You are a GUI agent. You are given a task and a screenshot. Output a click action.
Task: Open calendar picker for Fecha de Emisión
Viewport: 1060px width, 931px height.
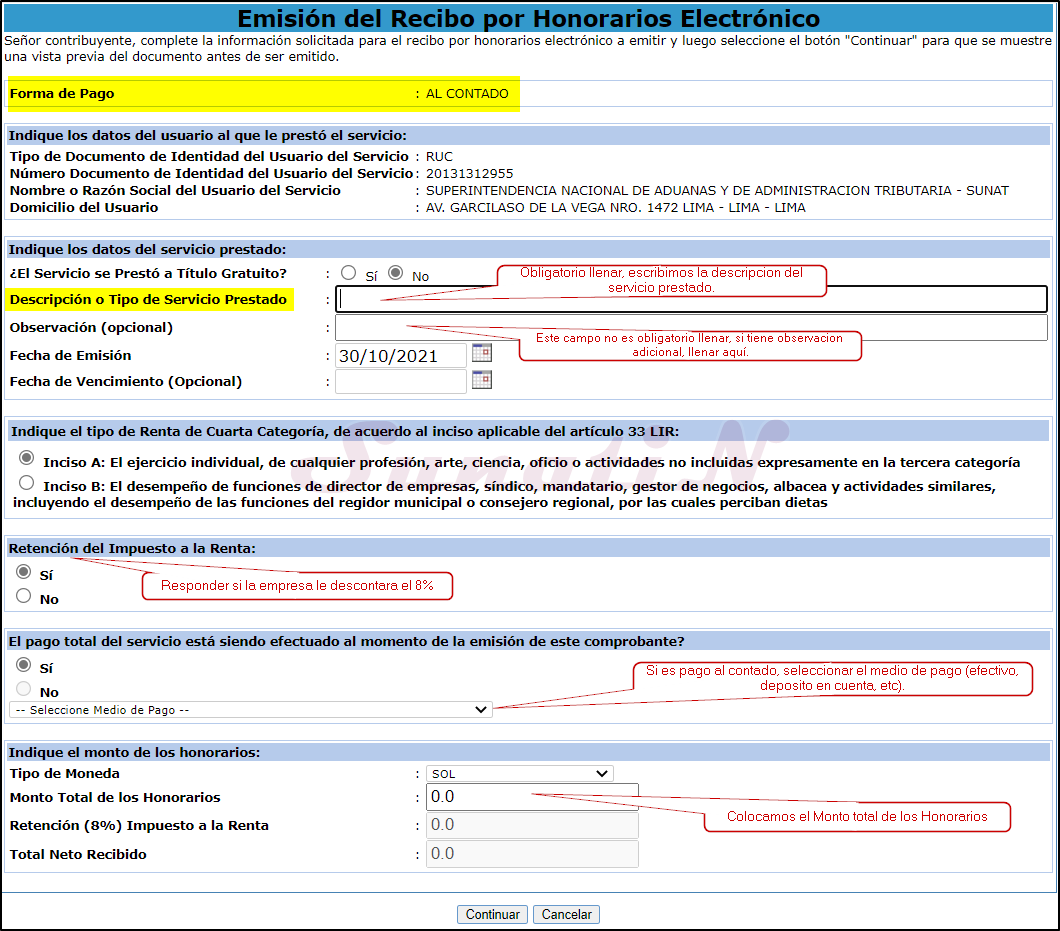(x=482, y=353)
